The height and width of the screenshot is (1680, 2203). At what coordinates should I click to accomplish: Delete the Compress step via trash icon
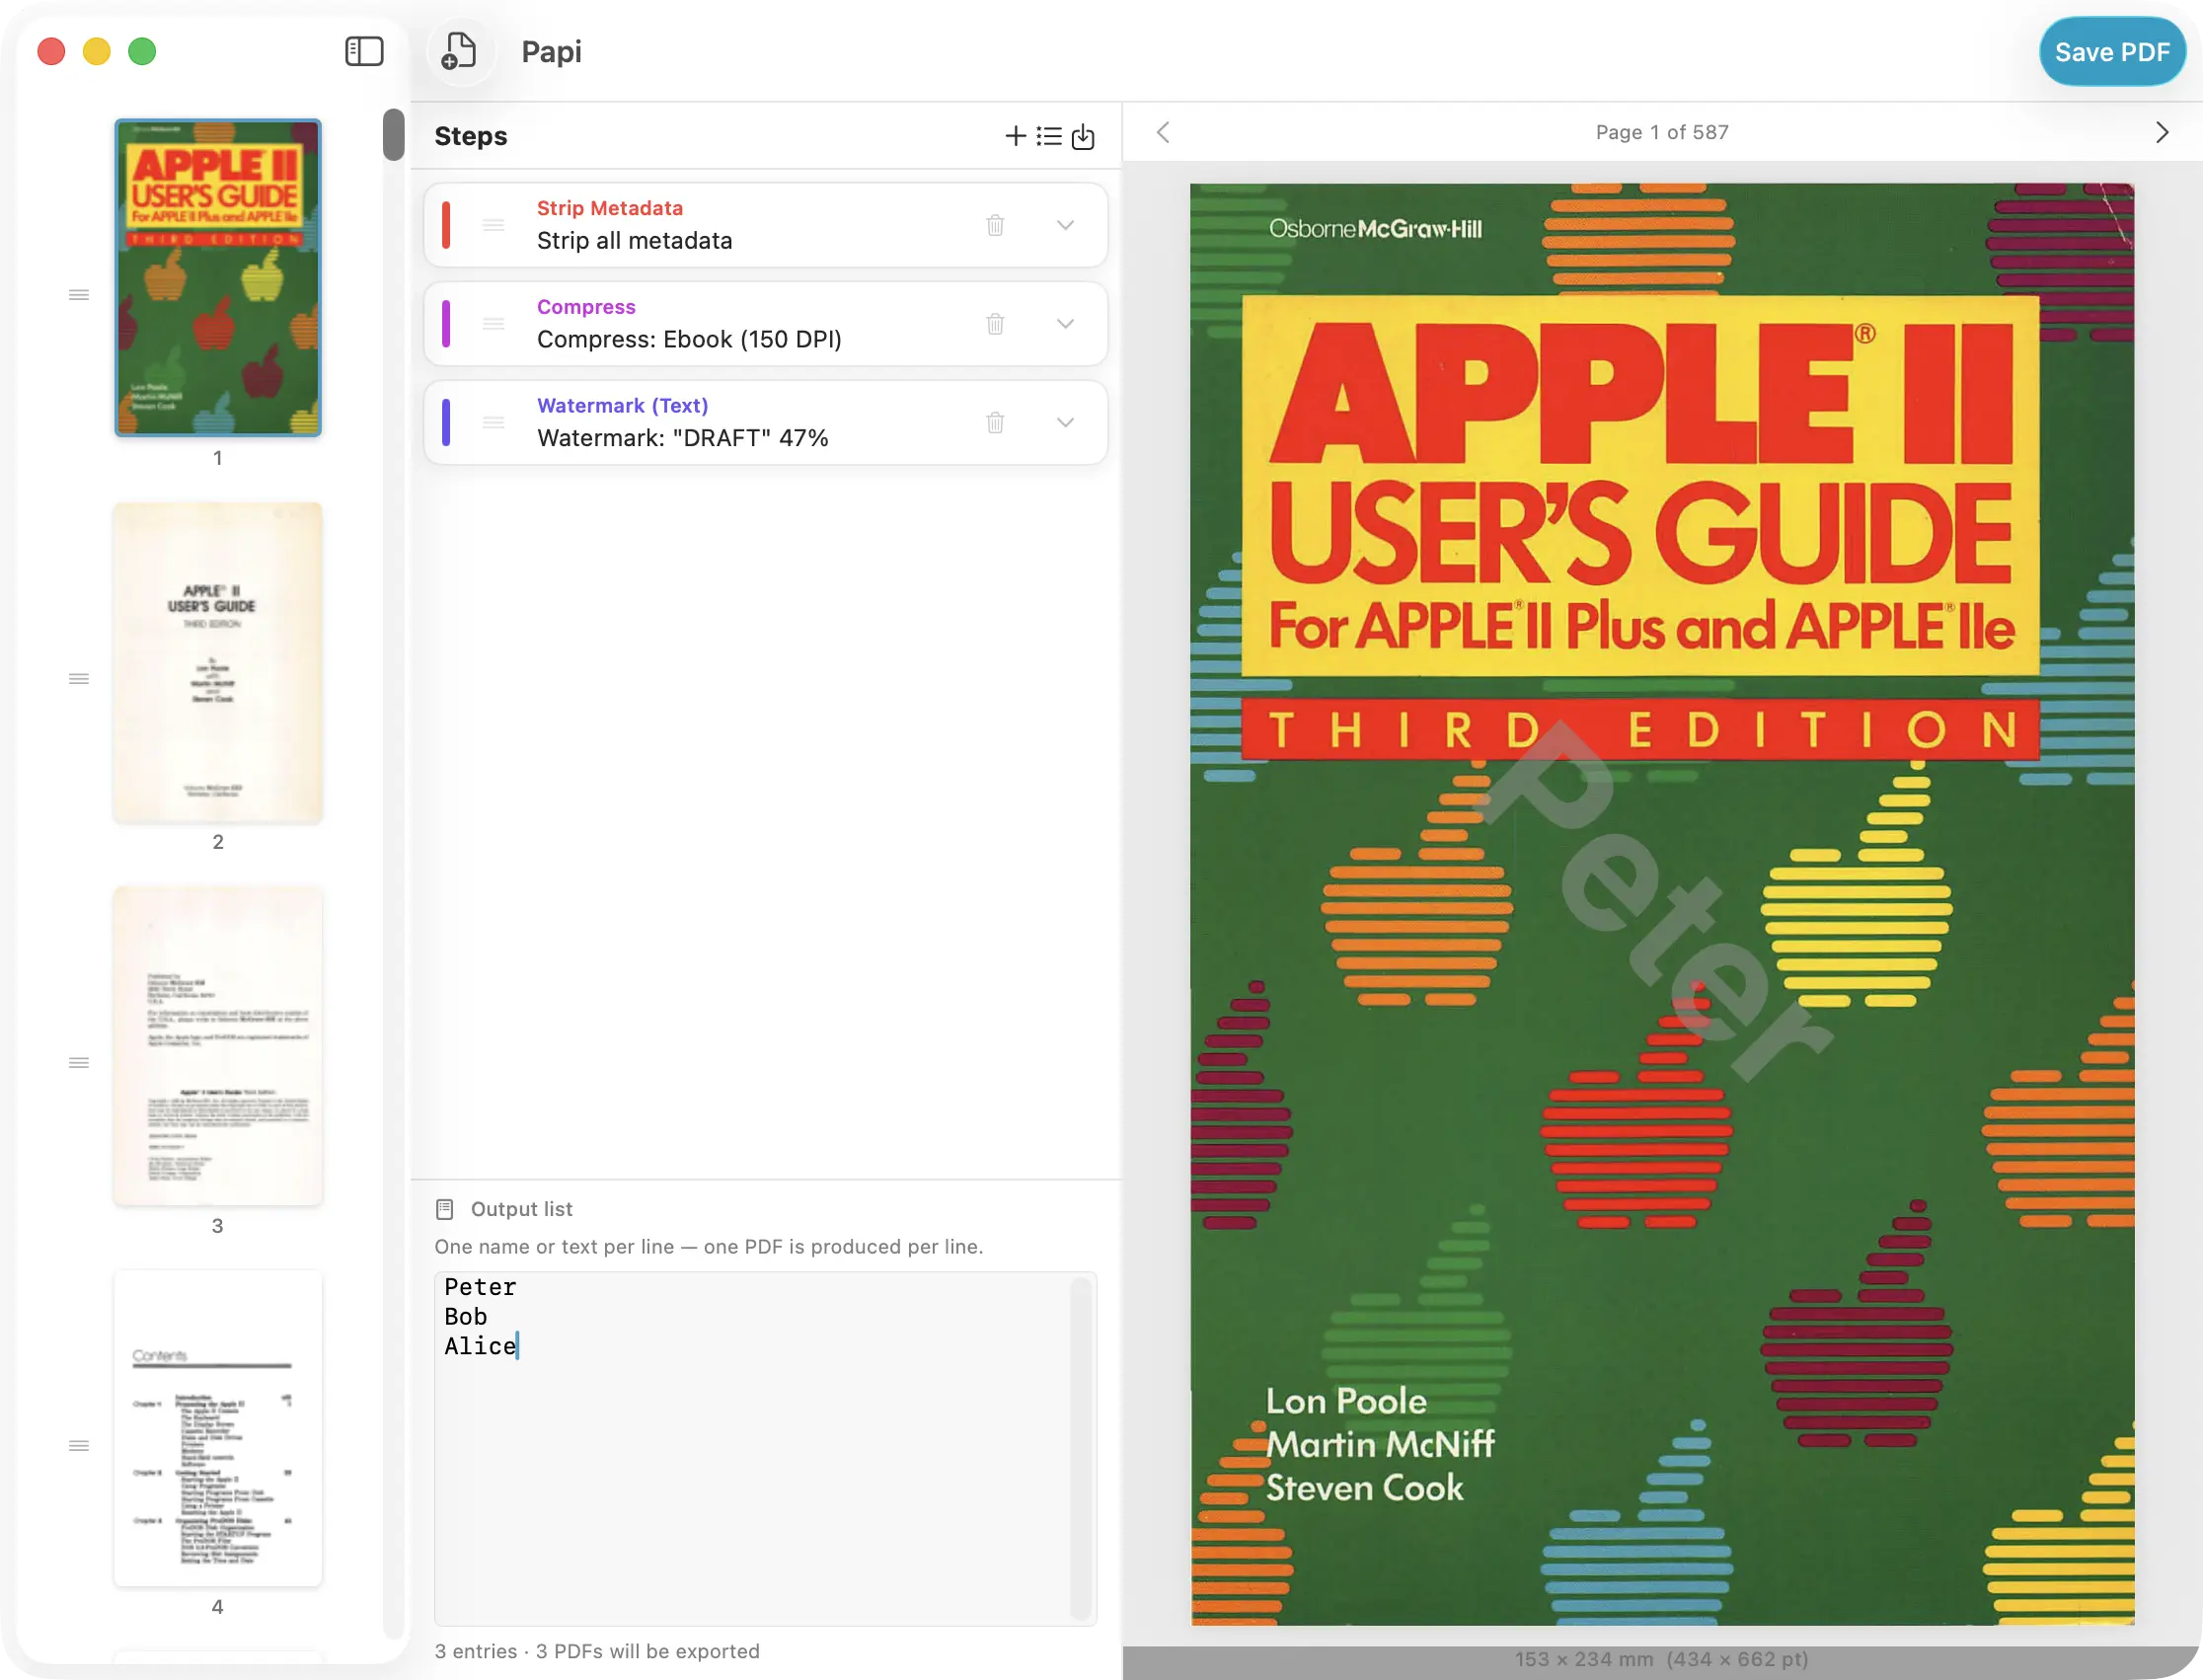[995, 324]
